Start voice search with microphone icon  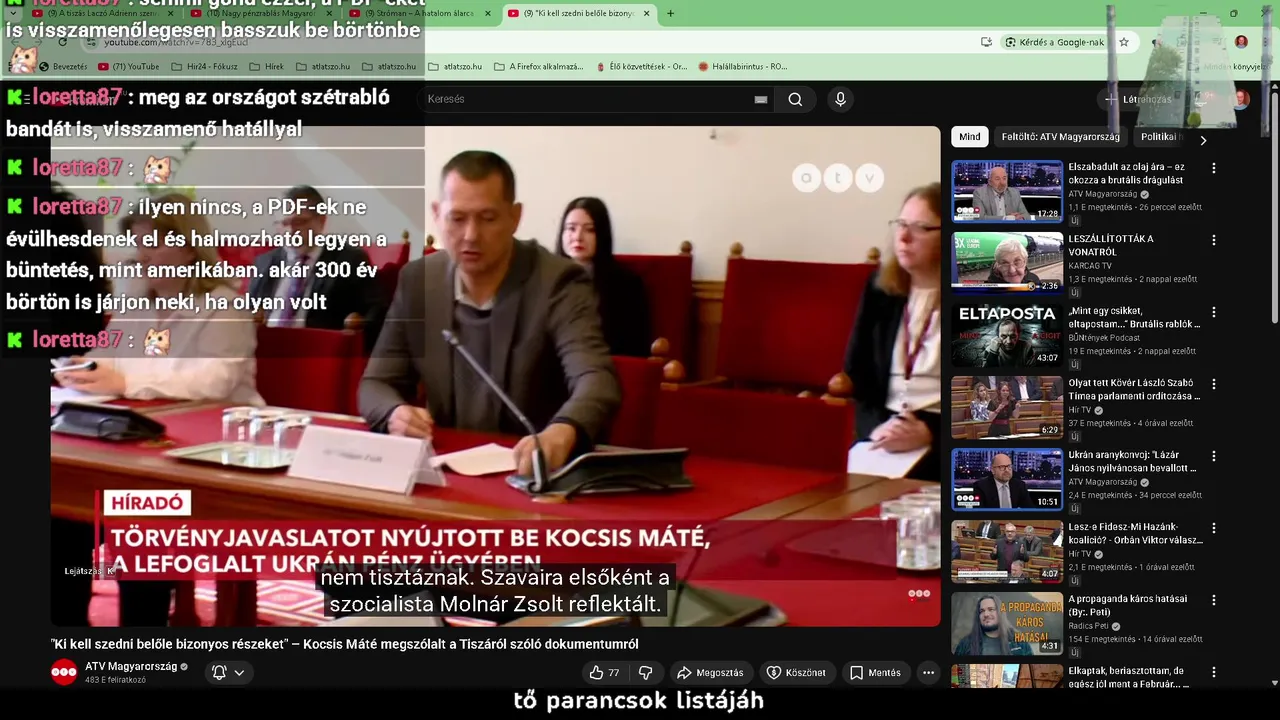coord(840,99)
